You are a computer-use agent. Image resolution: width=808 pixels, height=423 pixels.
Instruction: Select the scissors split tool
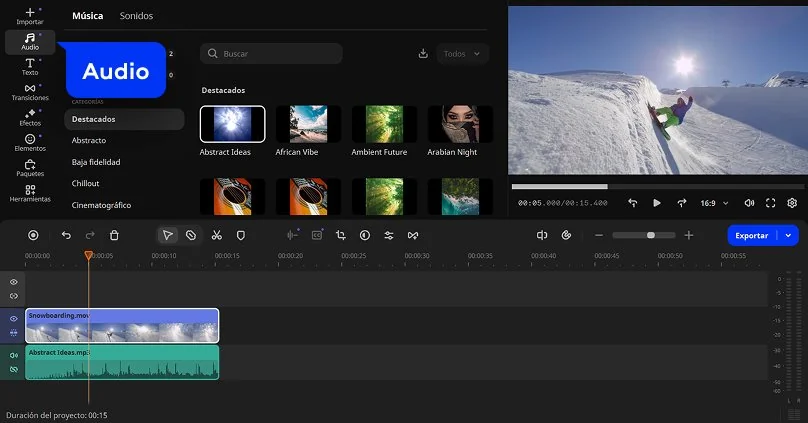click(216, 235)
